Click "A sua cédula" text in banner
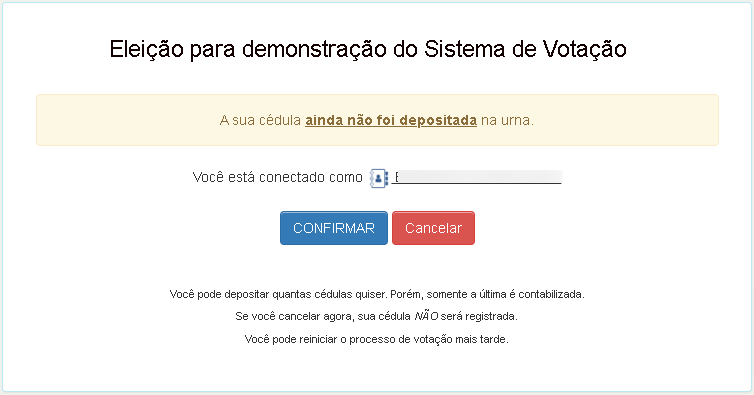This screenshot has width=754, height=395. click(260, 120)
